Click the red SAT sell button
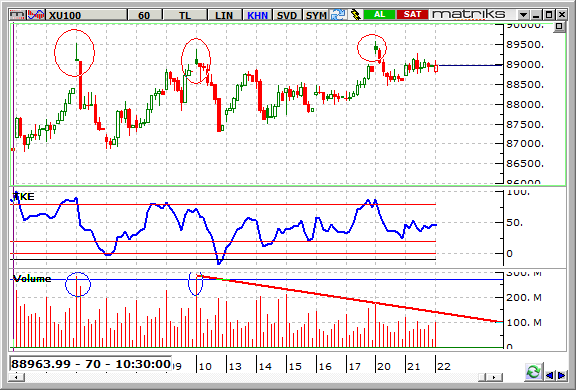576x390 pixels. (412, 15)
